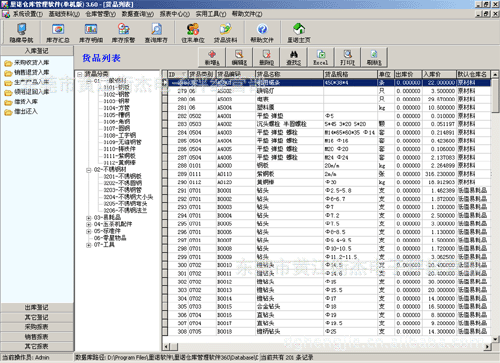Screen dimensions: 500x363
Task: Open the 帮助文件 item in the menu bar
Action: tap(247, 14)
